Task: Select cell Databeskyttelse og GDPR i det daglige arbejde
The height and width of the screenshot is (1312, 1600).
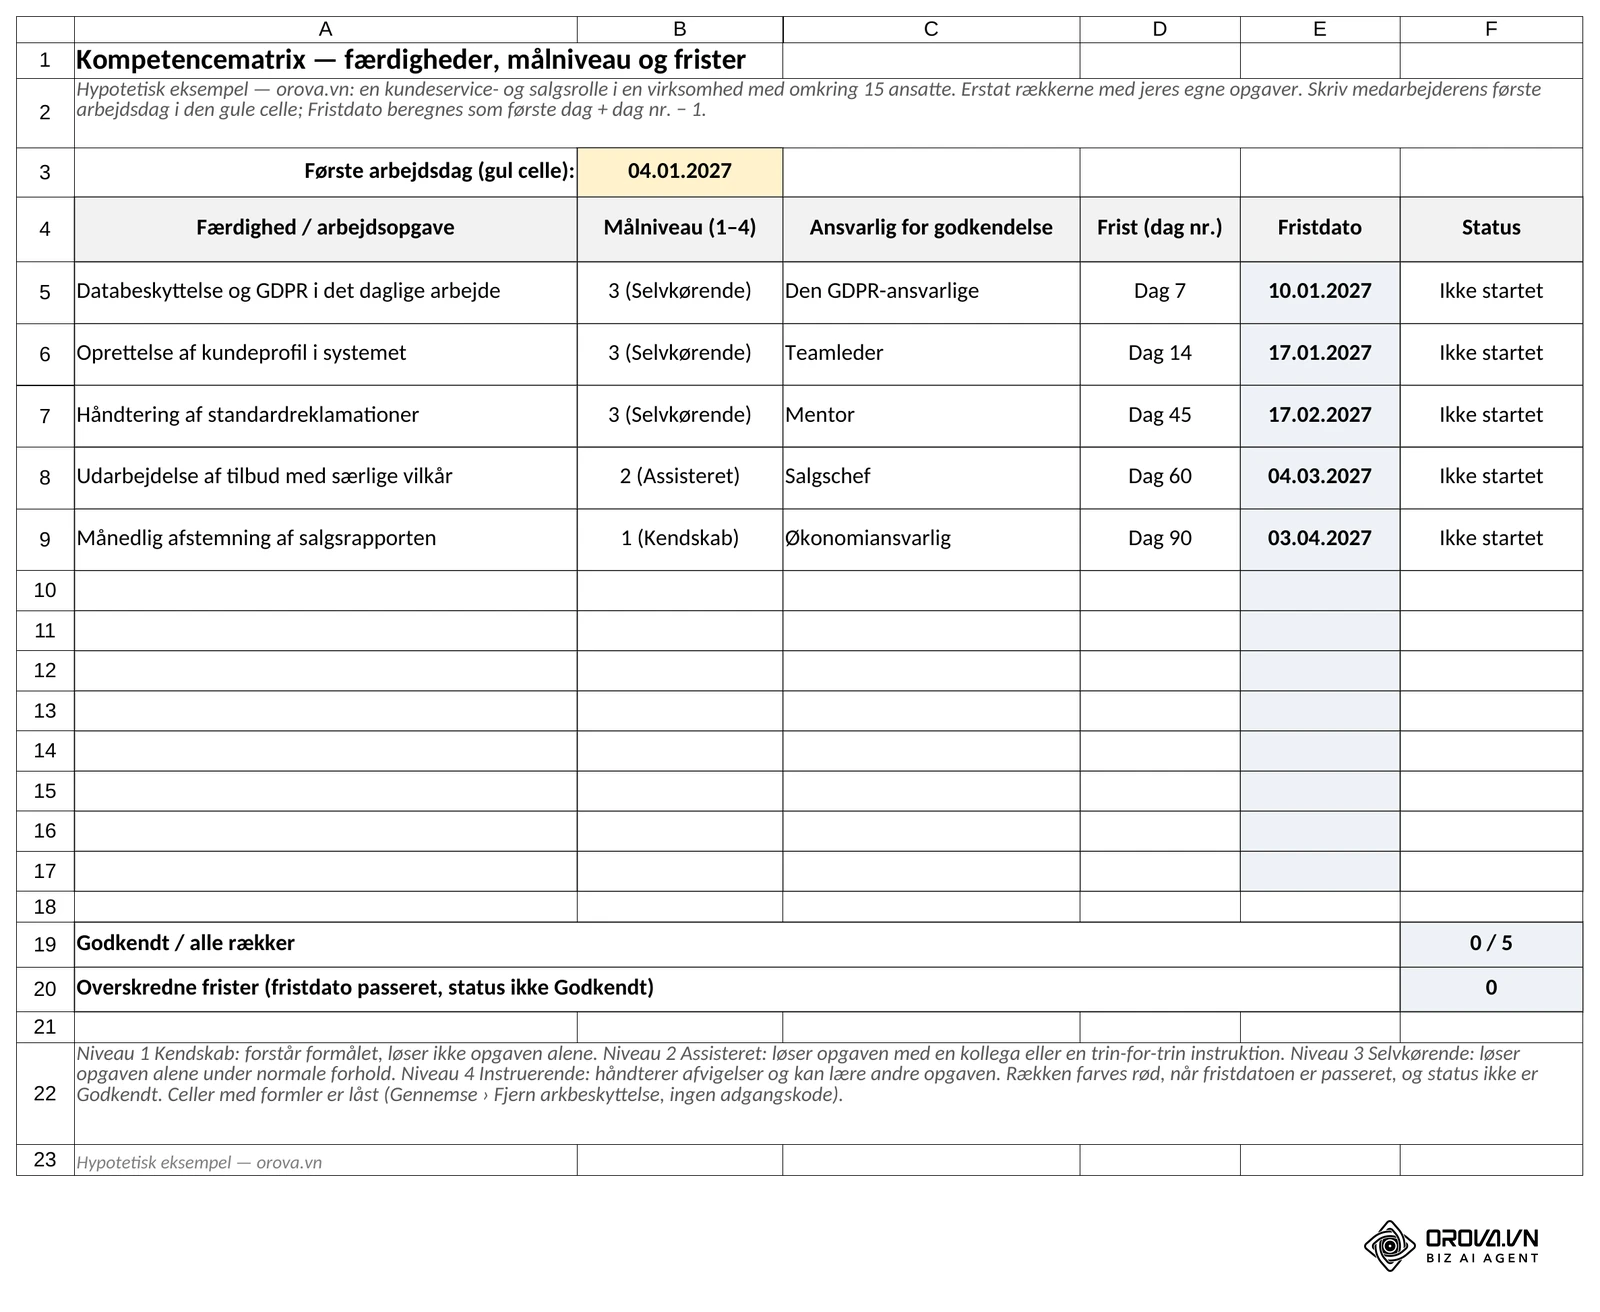Action: coord(326,292)
